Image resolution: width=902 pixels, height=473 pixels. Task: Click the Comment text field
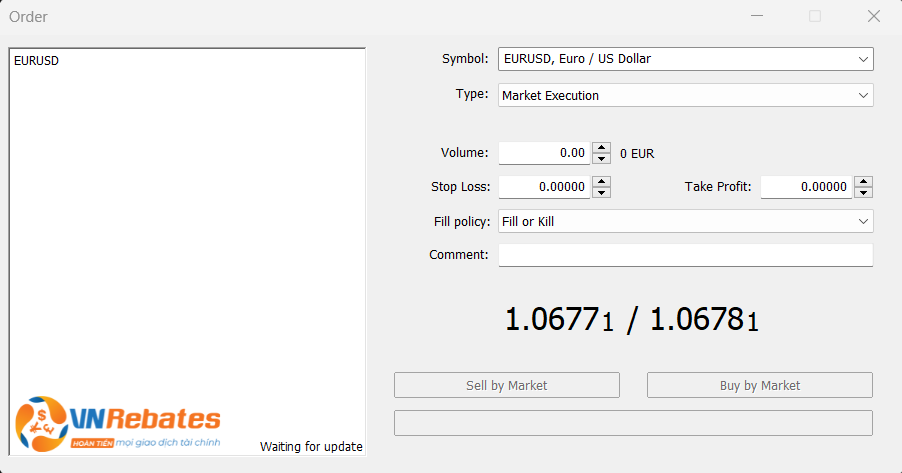(x=686, y=255)
